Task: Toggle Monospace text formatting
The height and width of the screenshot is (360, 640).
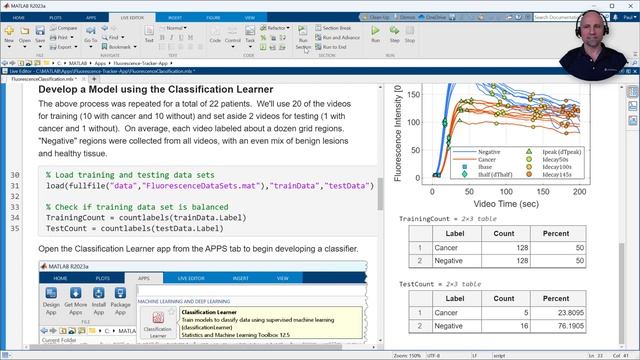Action: [190, 38]
